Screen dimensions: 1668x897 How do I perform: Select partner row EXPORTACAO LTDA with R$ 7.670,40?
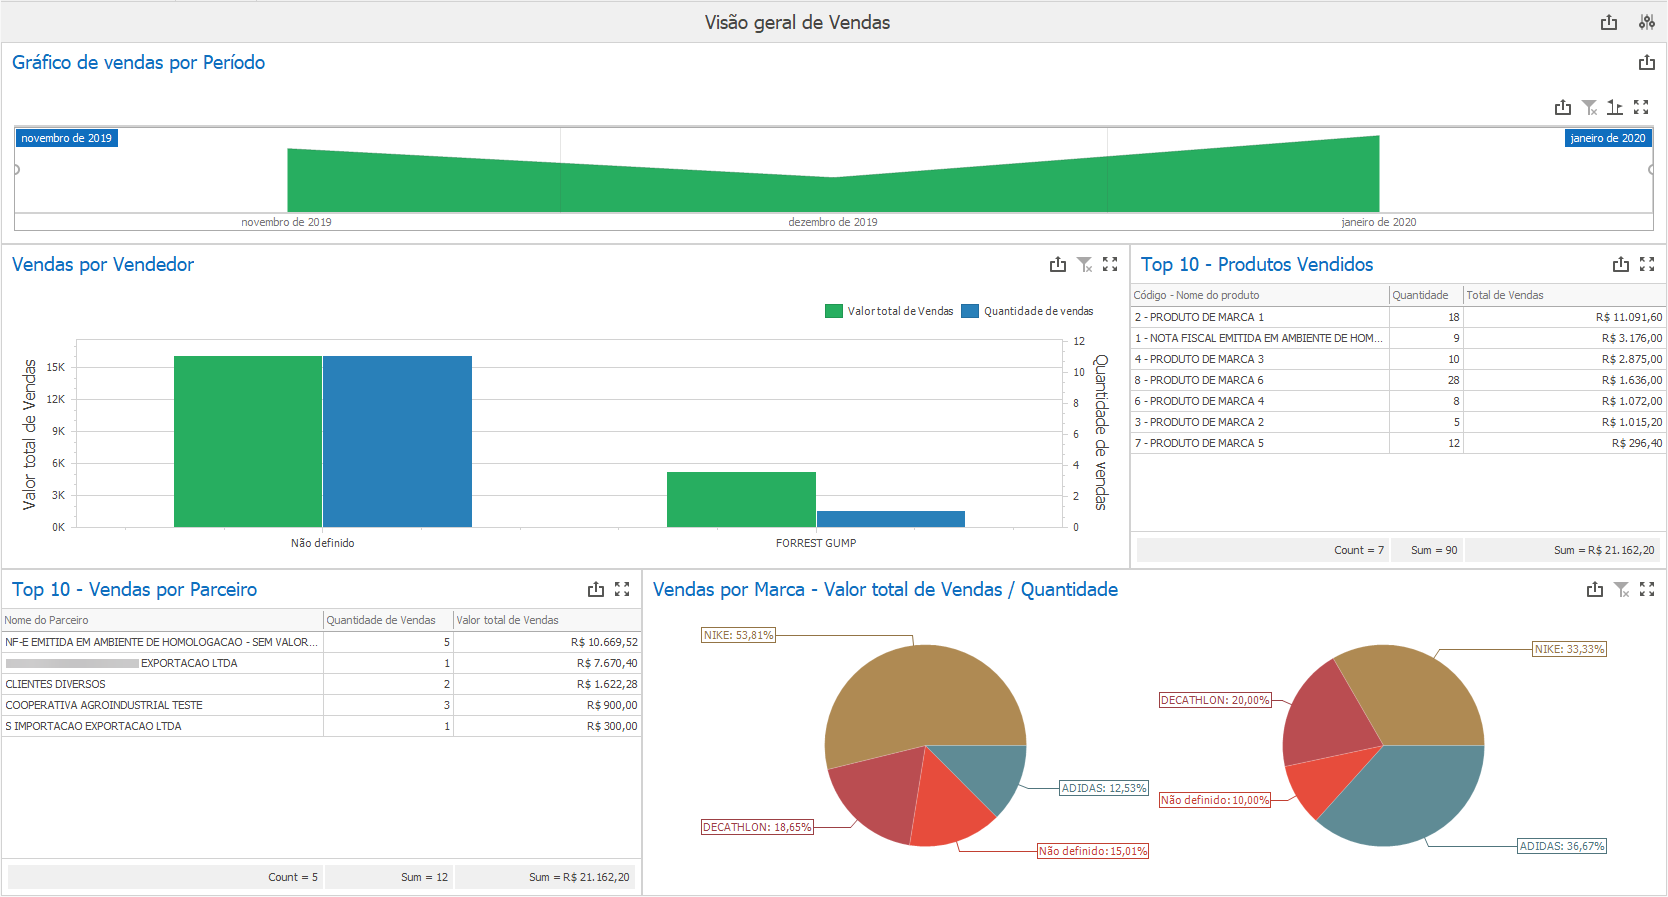pos(321,663)
